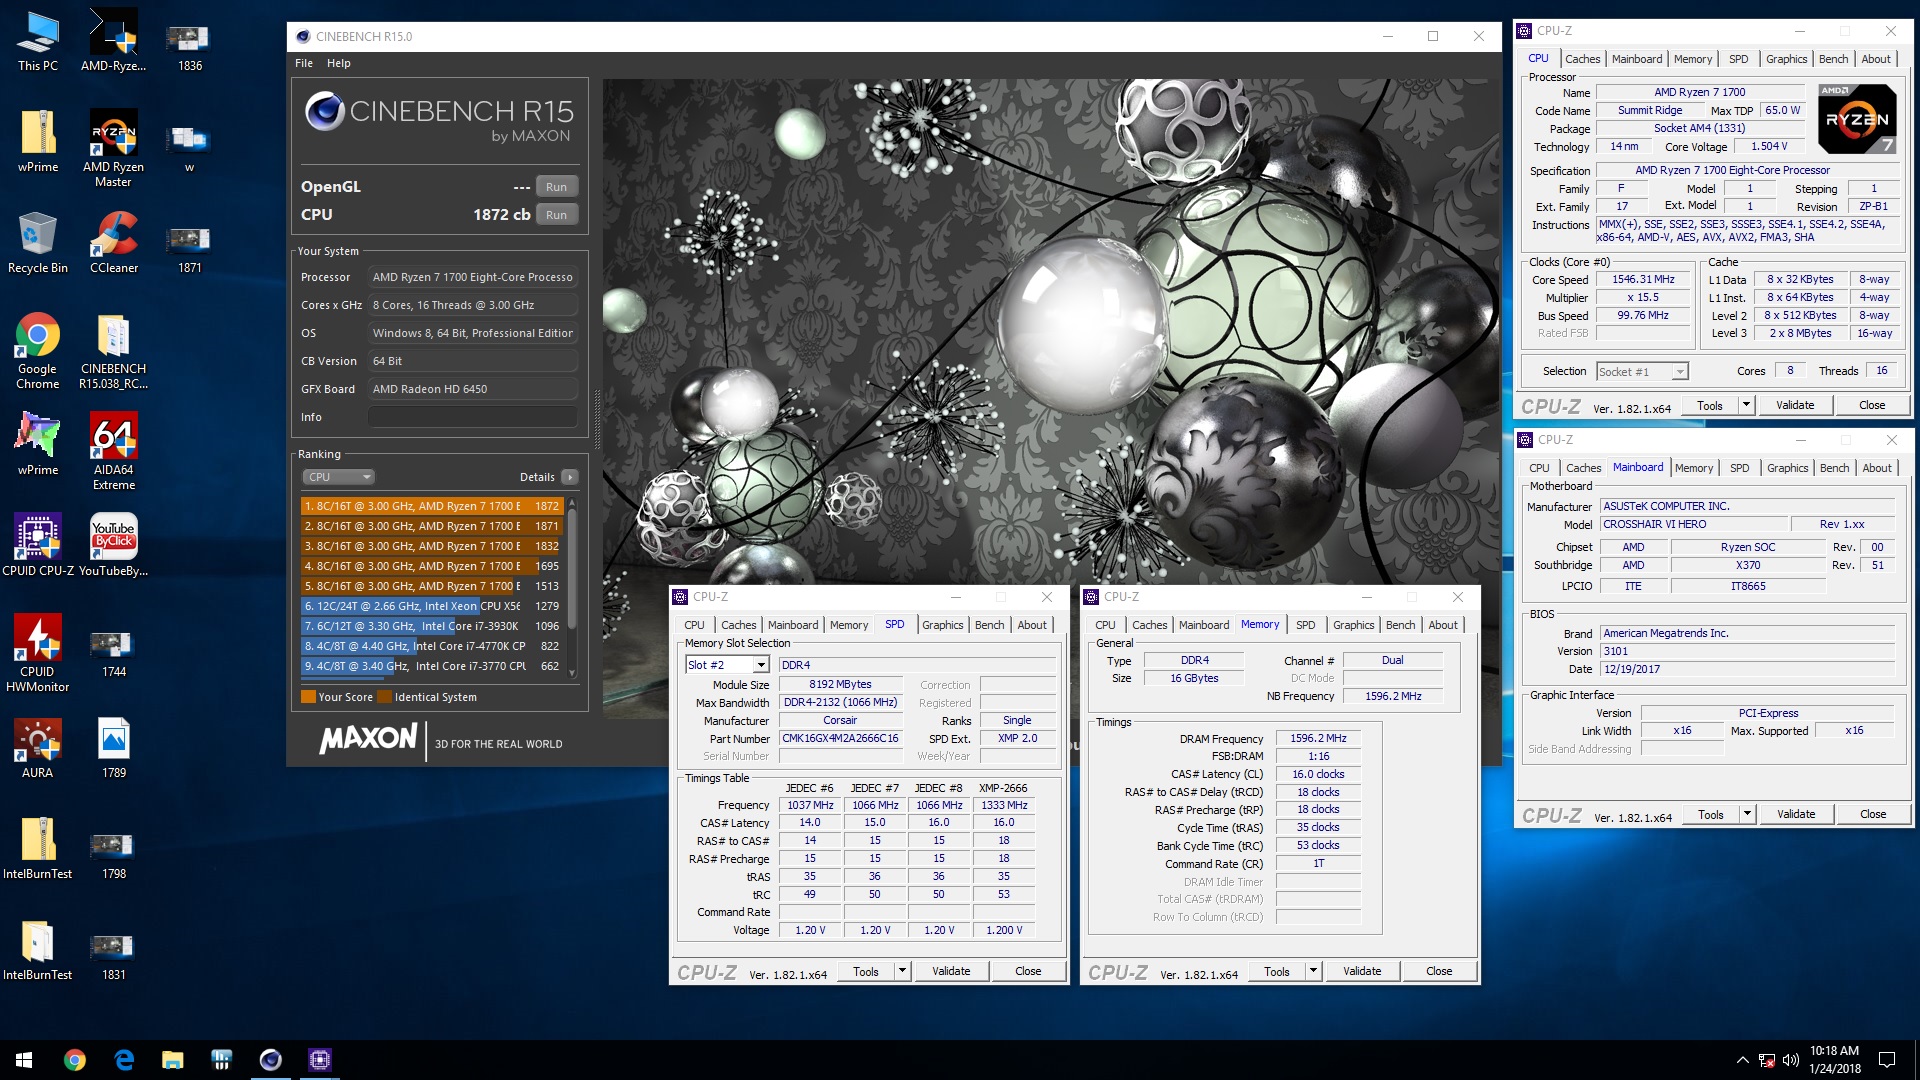1920x1080 pixels.
Task: Expand Tools dropdown arrow in SPD window
Action: pos(902,971)
